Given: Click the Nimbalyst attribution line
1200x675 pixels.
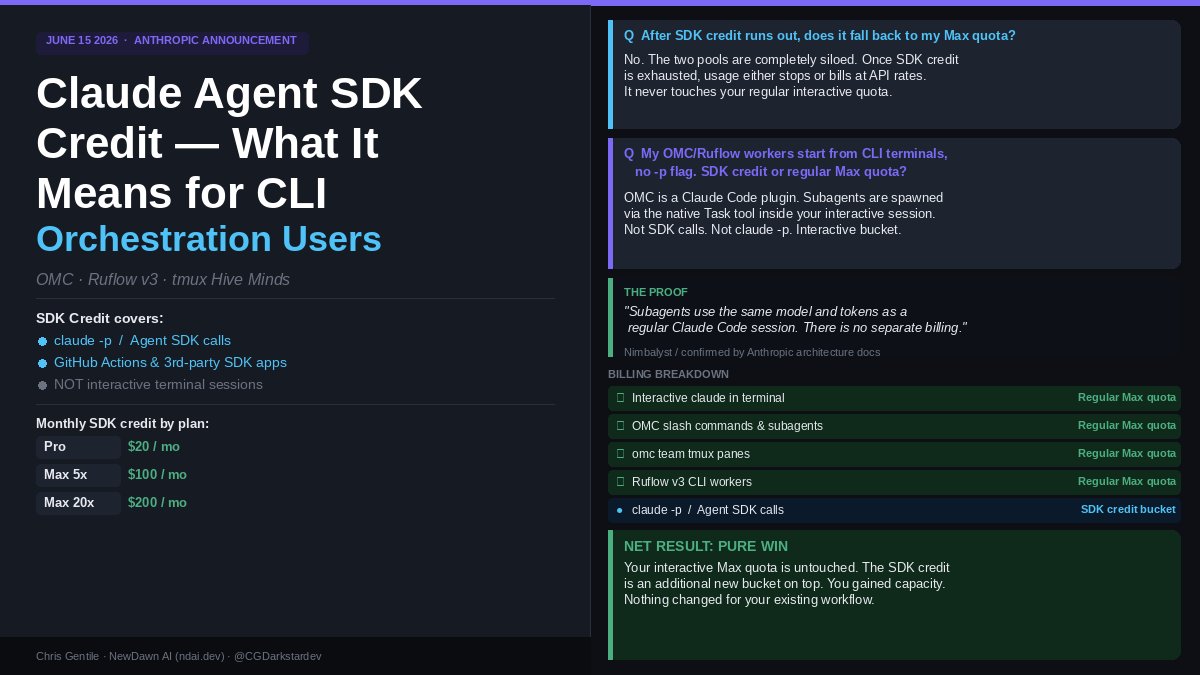Looking at the screenshot, I should pyautogui.click(x=752, y=352).
